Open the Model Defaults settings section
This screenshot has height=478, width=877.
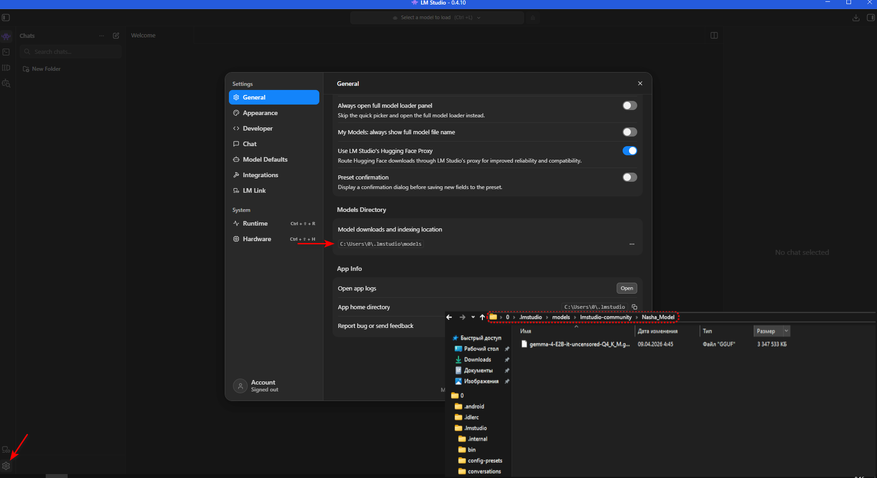click(x=274, y=159)
